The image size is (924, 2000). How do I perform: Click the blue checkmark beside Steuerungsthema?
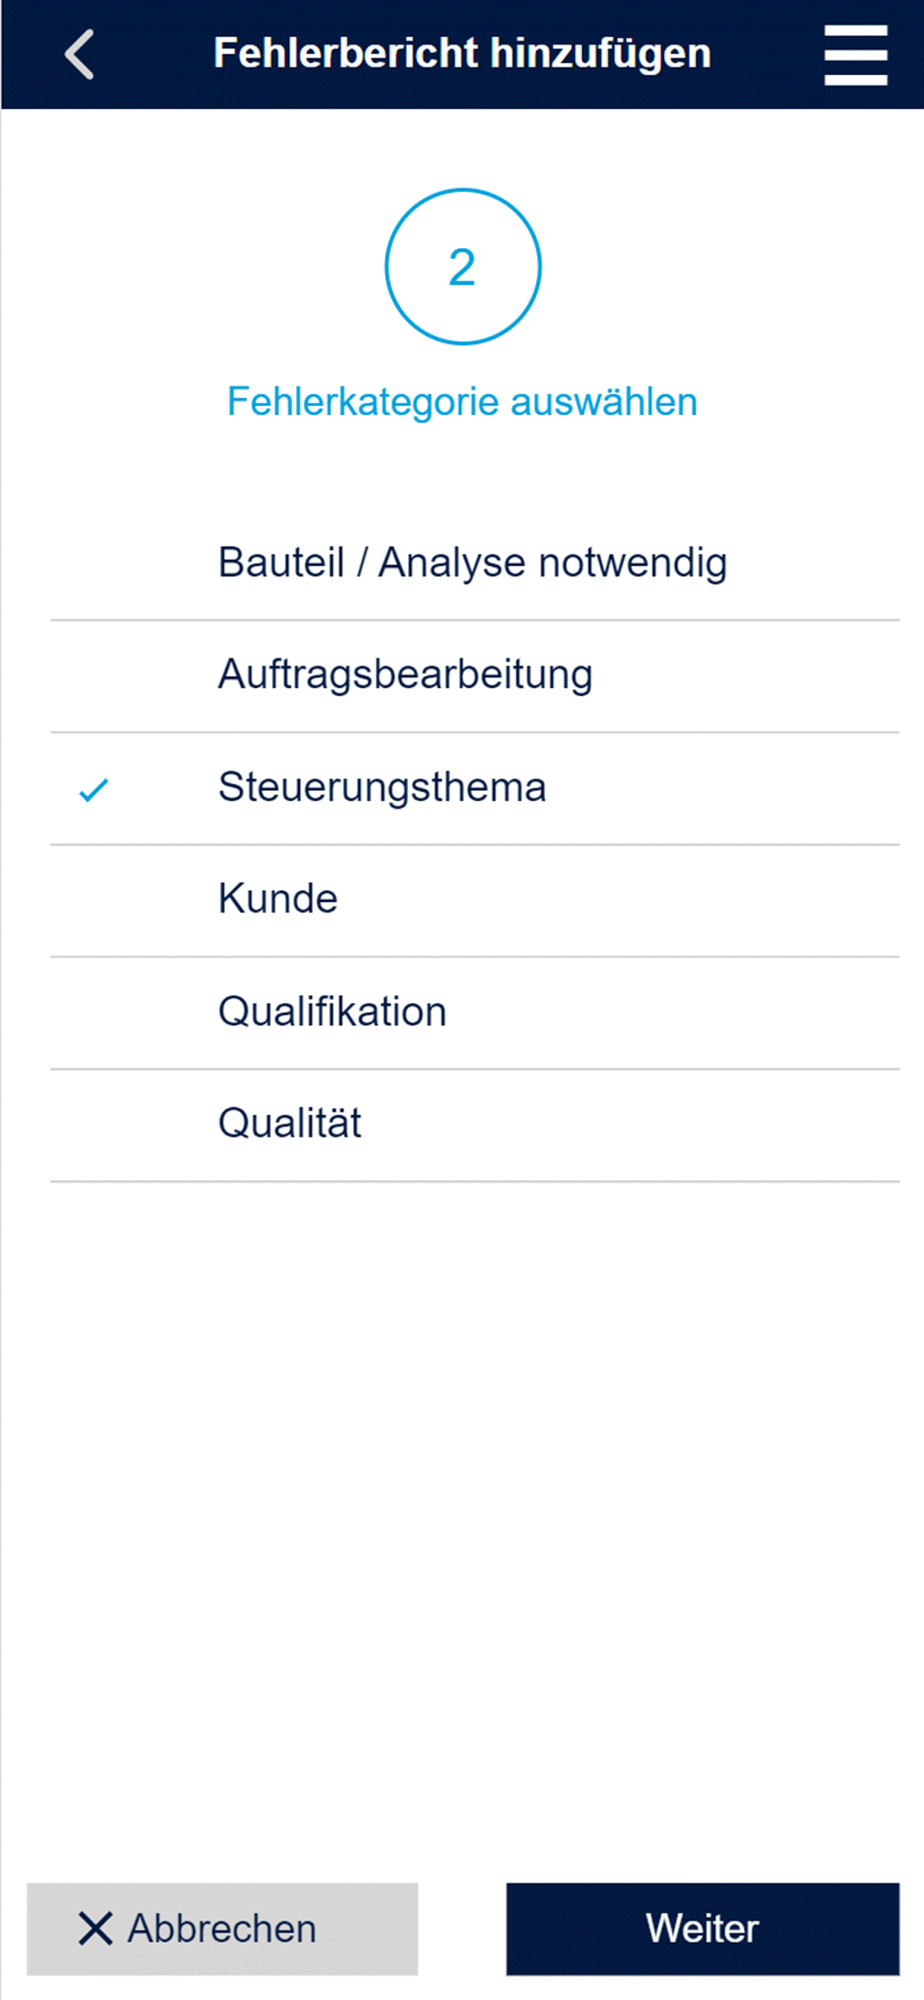coord(93,790)
